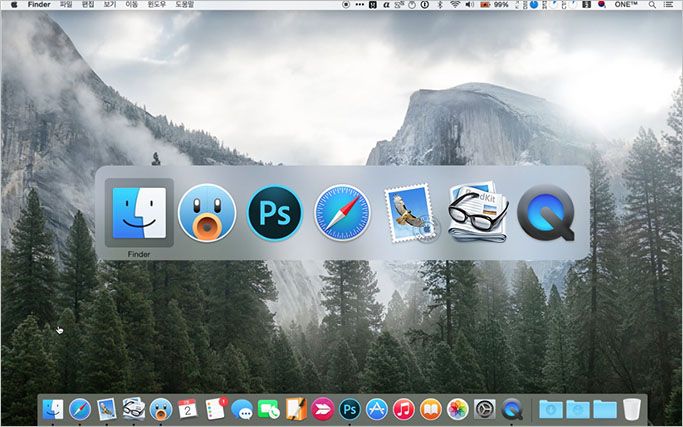The width and height of the screenshot is (683, 427).
Task: Open the 윈도우 menu
Action: (x=157, y=4)
